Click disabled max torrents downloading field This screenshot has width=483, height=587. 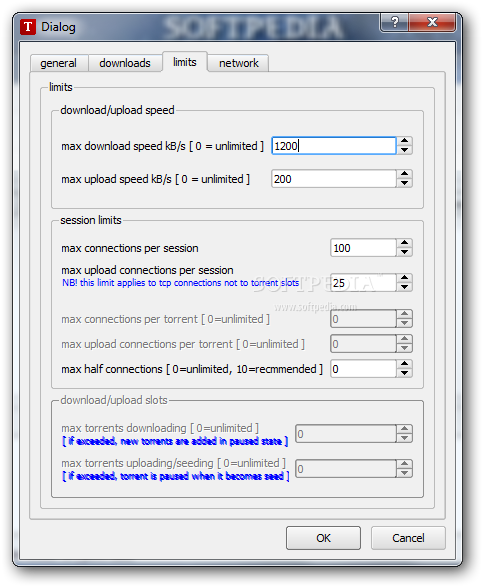tap(346, 434)
